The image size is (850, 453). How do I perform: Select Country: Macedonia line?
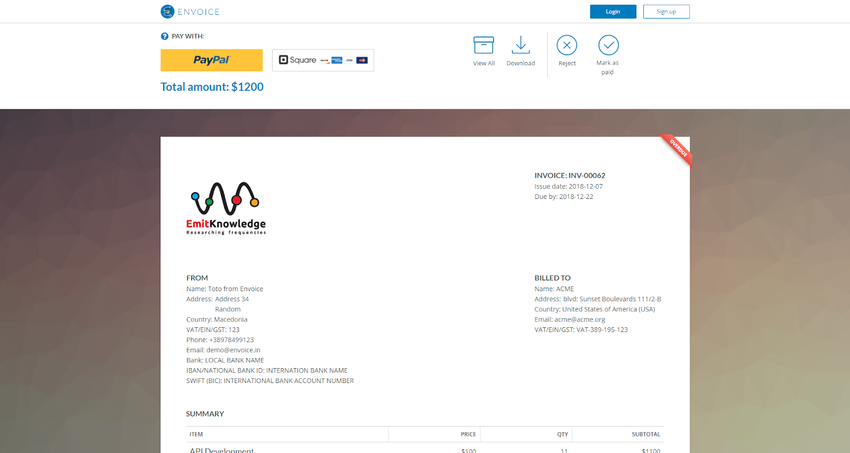217,320
